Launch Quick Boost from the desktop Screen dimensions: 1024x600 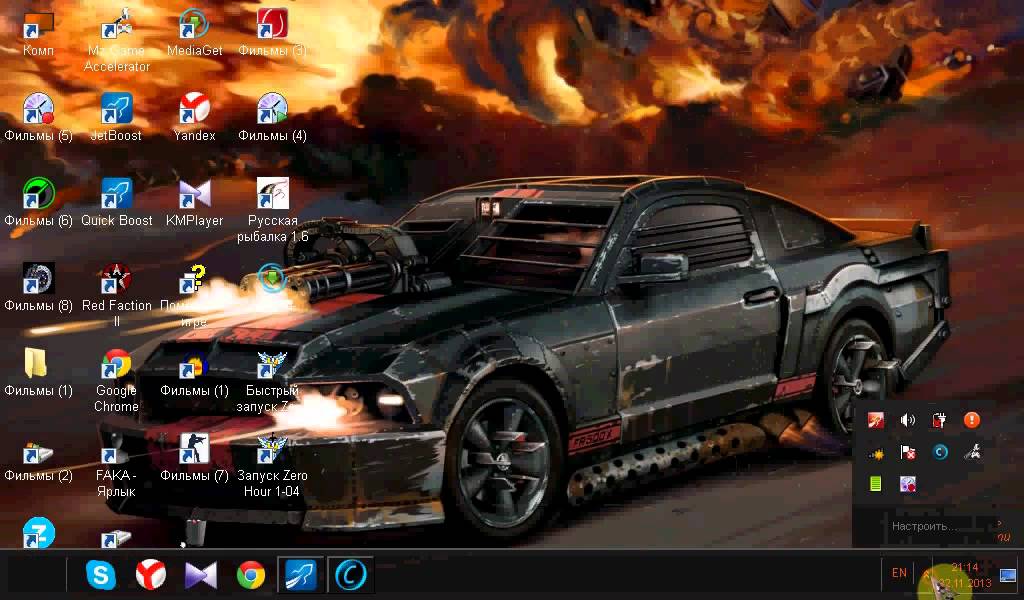tap(116, 202)
